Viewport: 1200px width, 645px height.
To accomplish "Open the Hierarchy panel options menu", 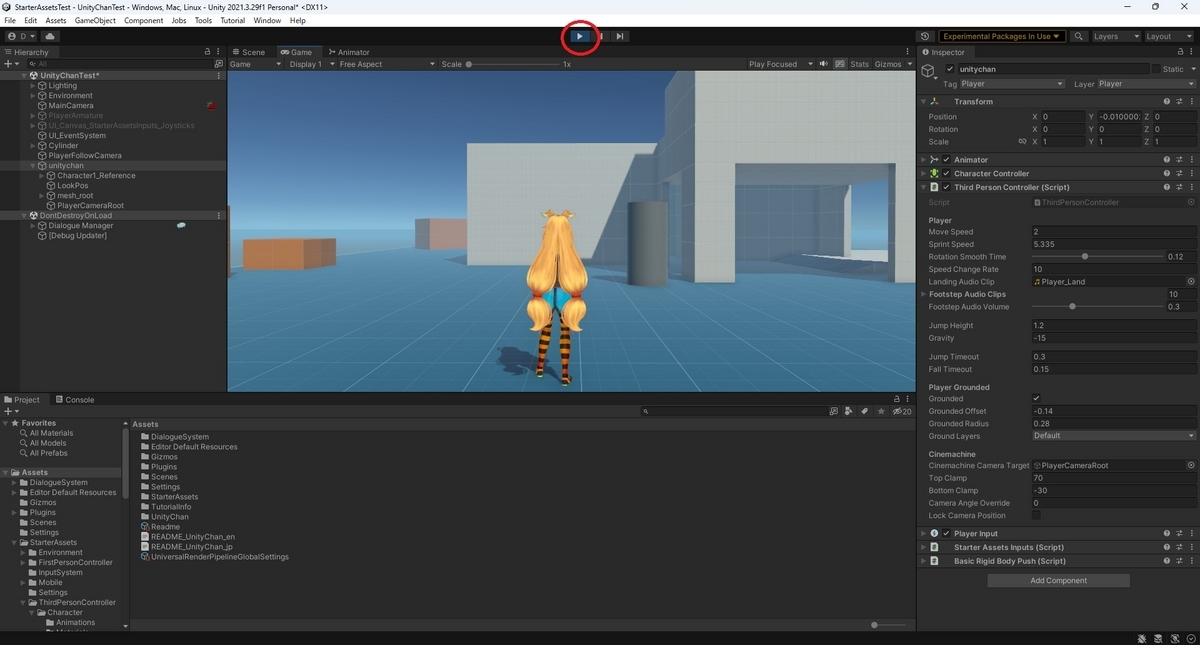I will pos(219,52).
